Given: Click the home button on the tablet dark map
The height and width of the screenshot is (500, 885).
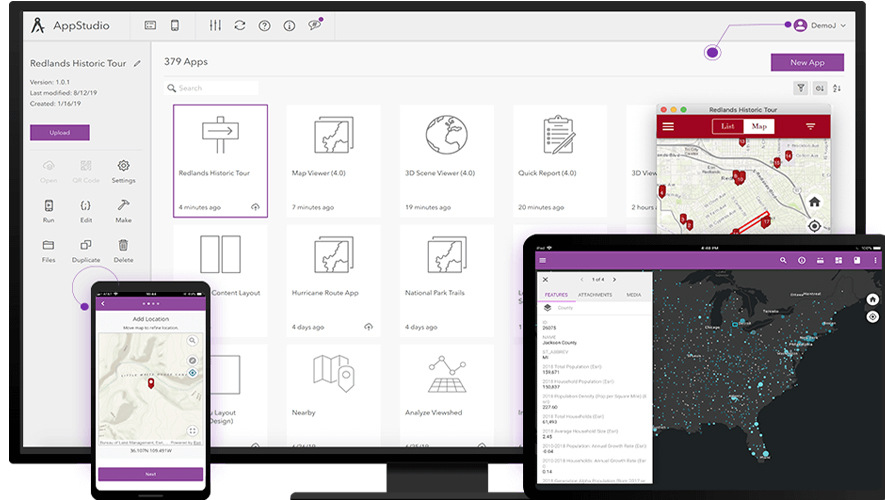Looking at the screenshot, I should [873, 300].
